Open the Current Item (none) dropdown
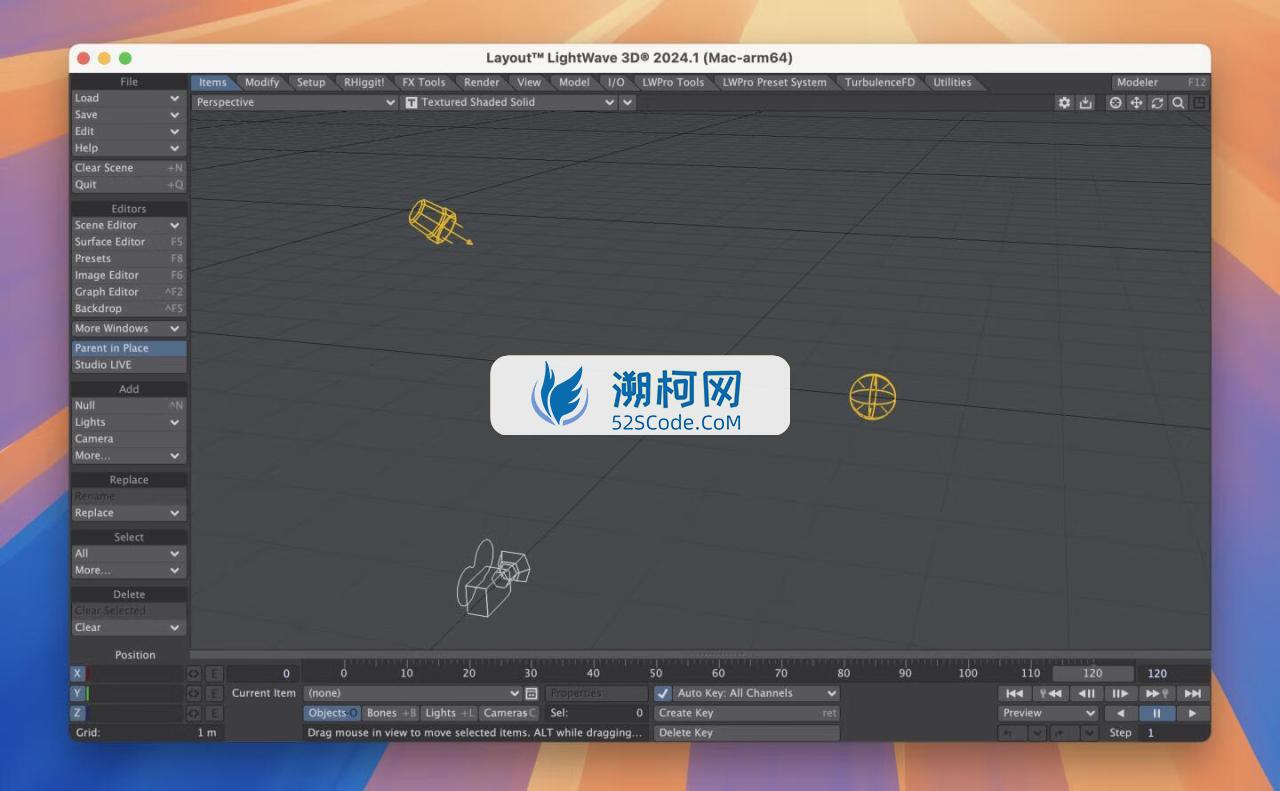This screenshot has width=1280, height=791. pyautogui.click(x=413, y=693)
